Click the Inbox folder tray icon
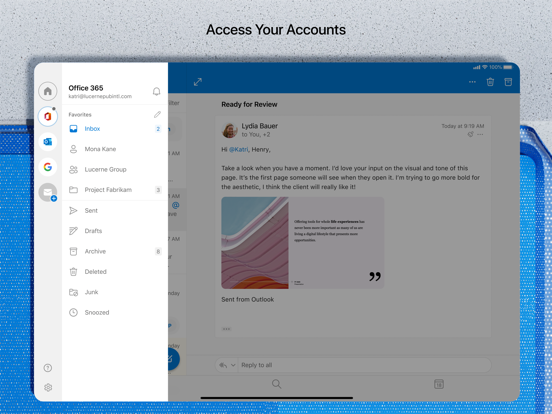 pyautogui.click(x=73, y=129)
